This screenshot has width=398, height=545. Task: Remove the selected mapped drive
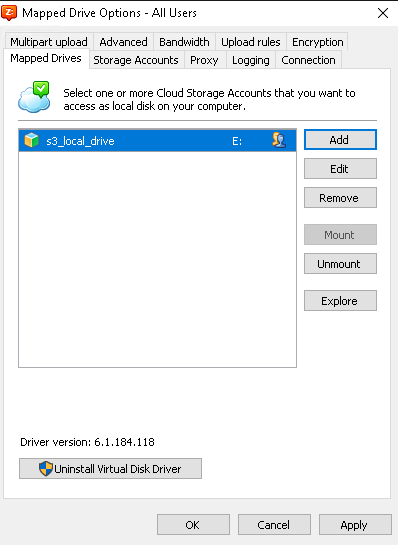(340, 198)
